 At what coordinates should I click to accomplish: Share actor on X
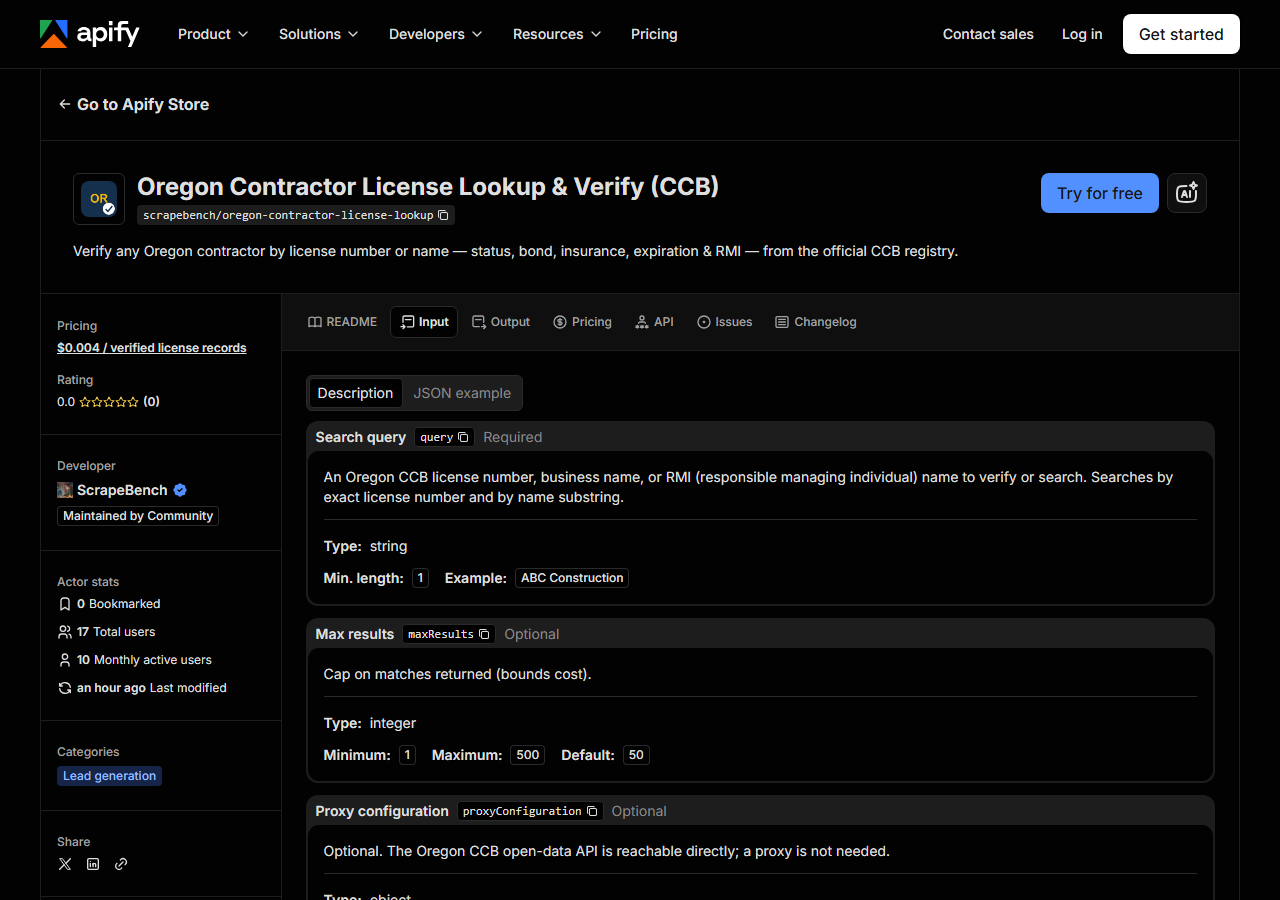coord(65,864)
